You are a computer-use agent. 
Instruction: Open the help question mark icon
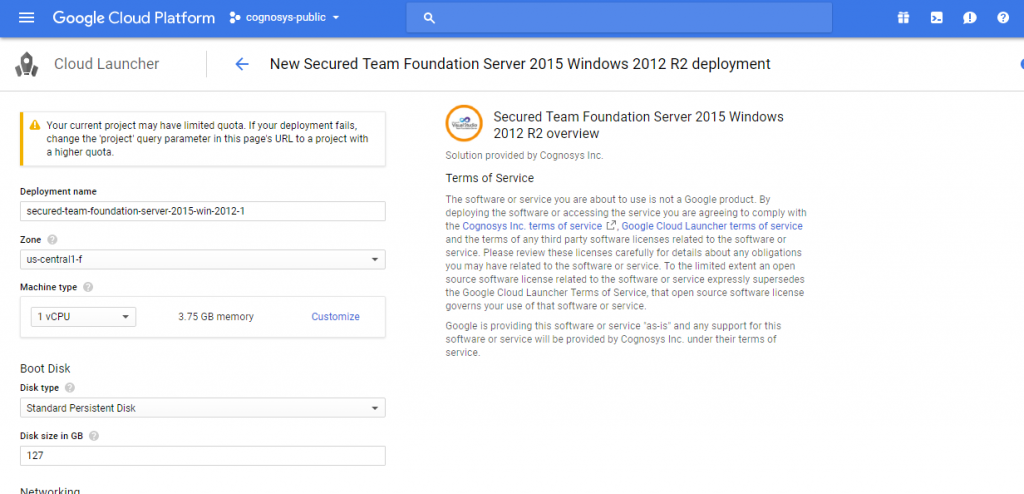point(1002,18)
